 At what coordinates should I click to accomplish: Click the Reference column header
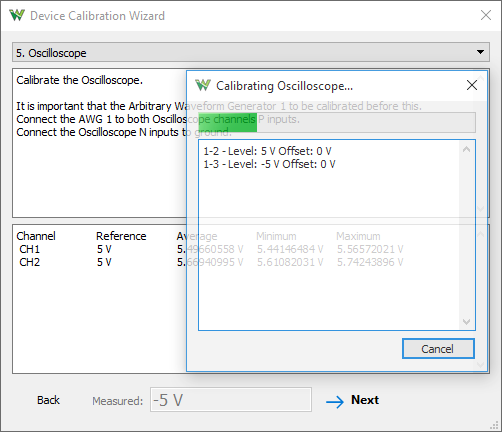point(121,236)
